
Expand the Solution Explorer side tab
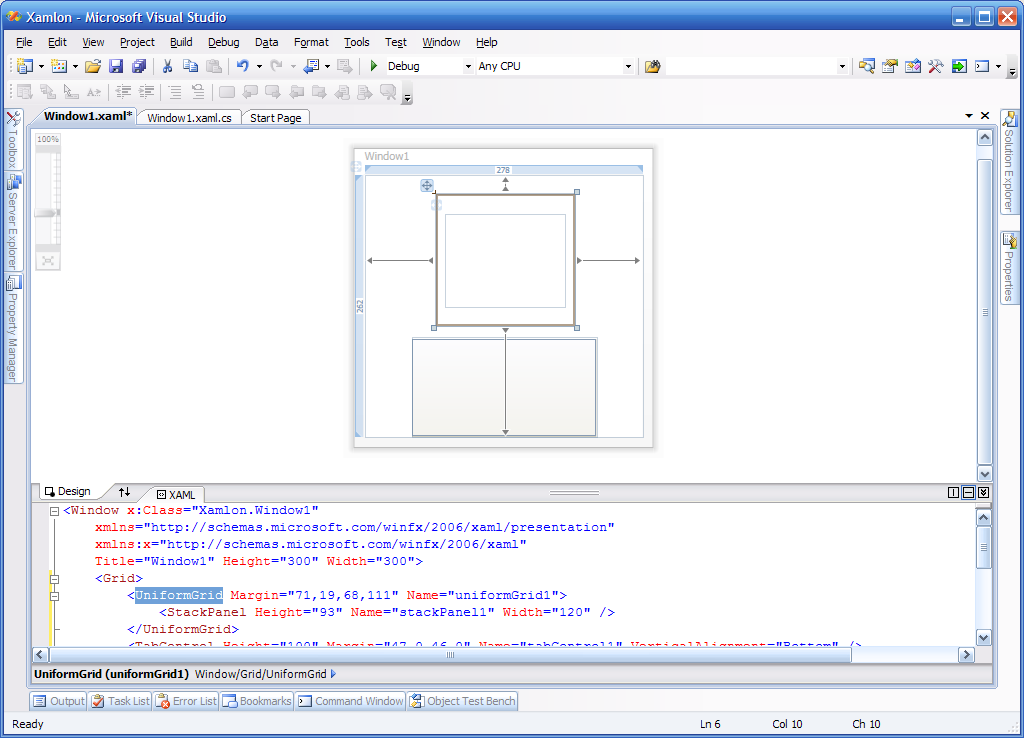(1009, 162)
